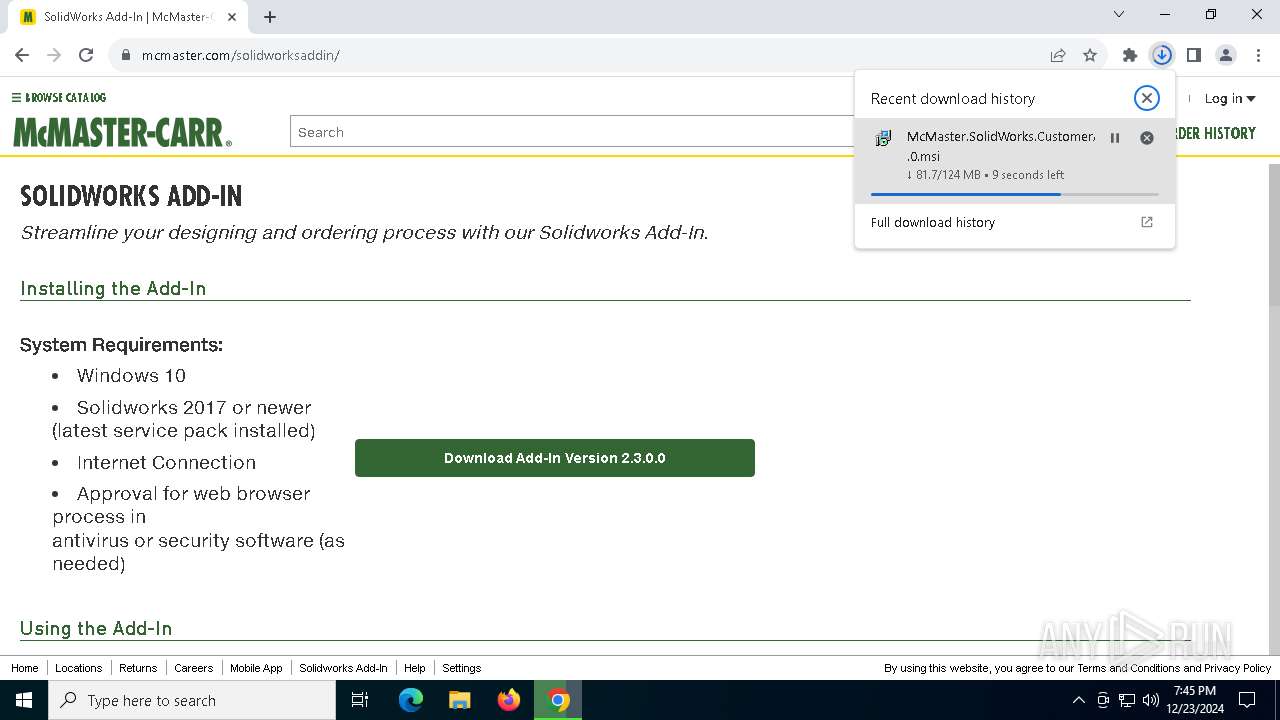
Task: Click Download Add-In Version 2.3.0.0 button
Action: click(555, 458)
